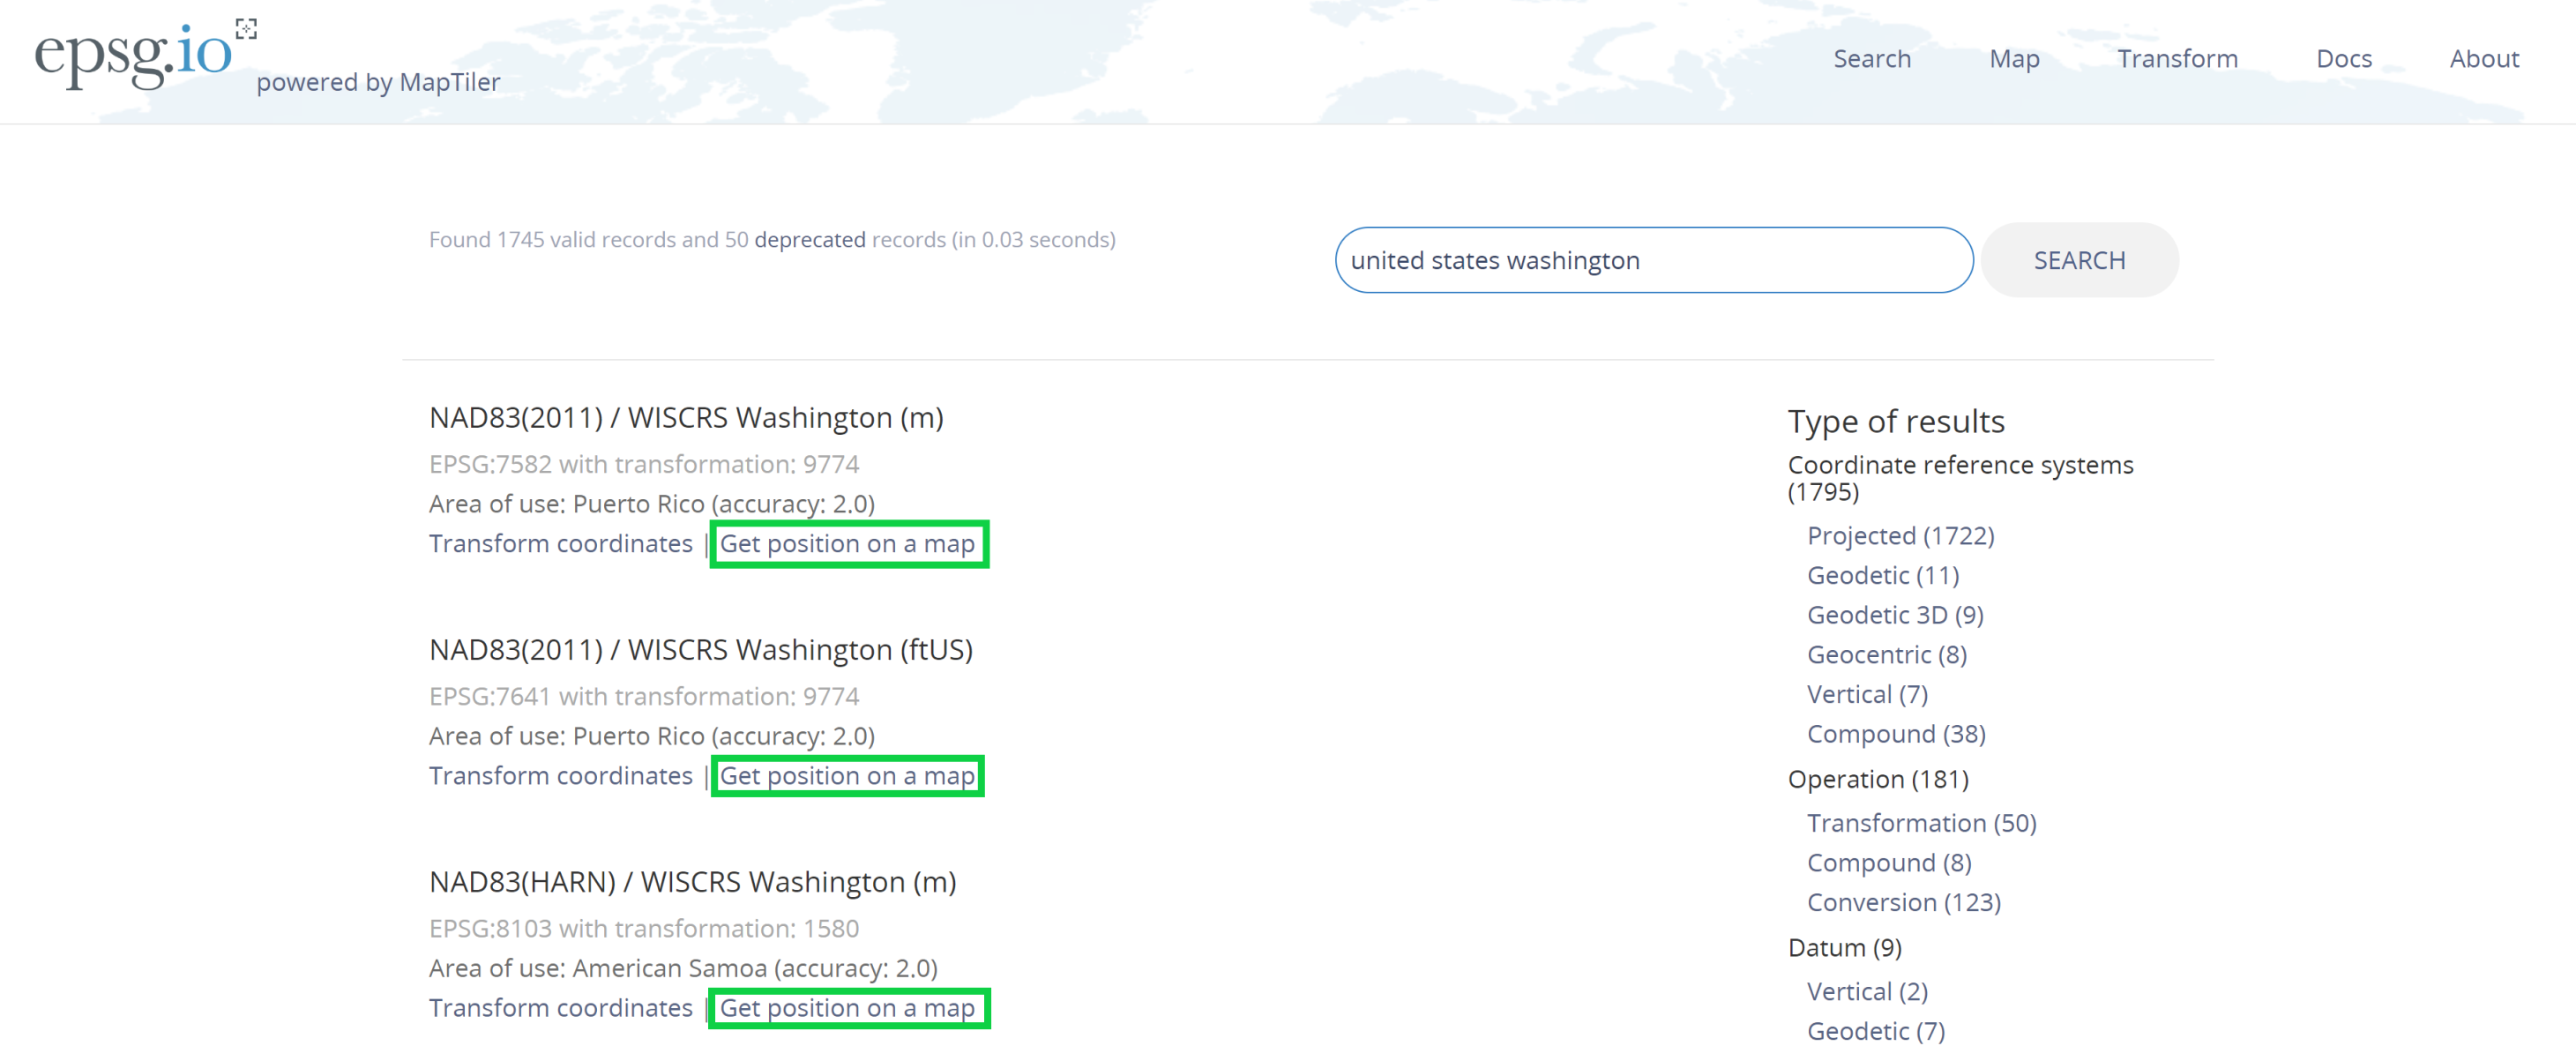This screenshot has height=1046, width=2576.
Task: Open NAD83(HARN) / WISCRS Washington (m) result
Action: point(692,882)
